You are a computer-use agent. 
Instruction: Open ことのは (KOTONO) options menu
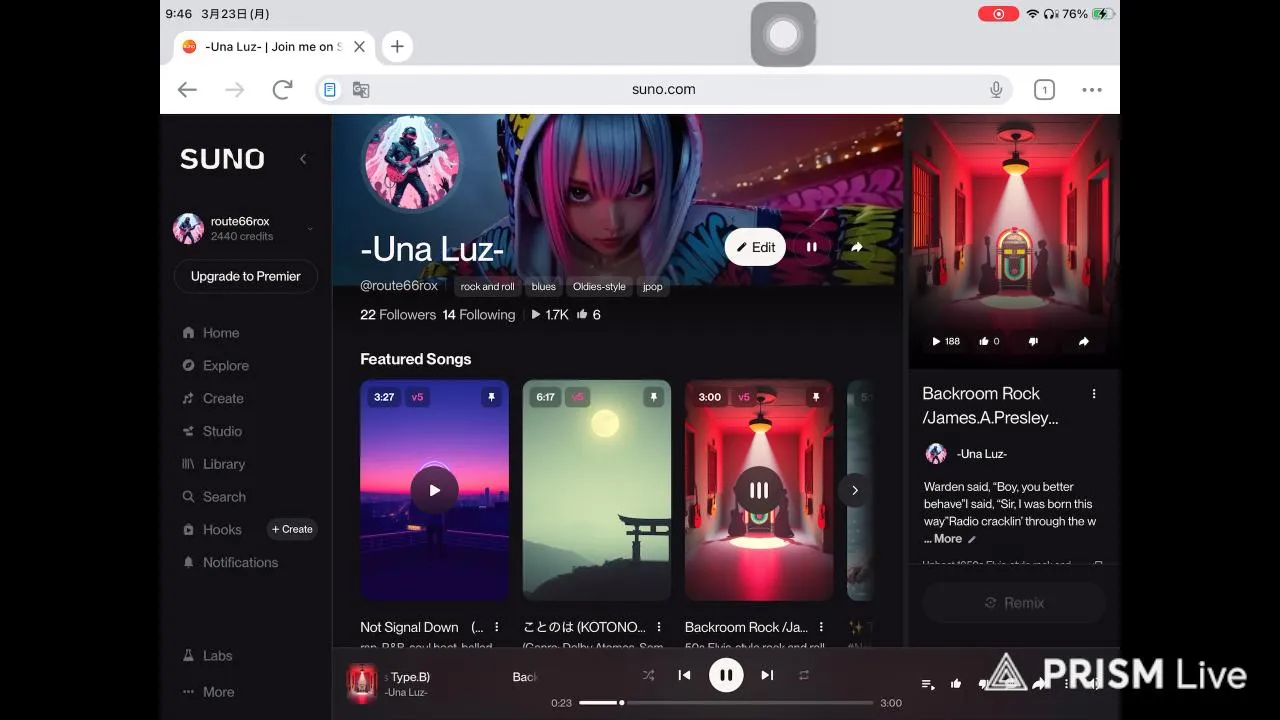(x=659, y=627)
